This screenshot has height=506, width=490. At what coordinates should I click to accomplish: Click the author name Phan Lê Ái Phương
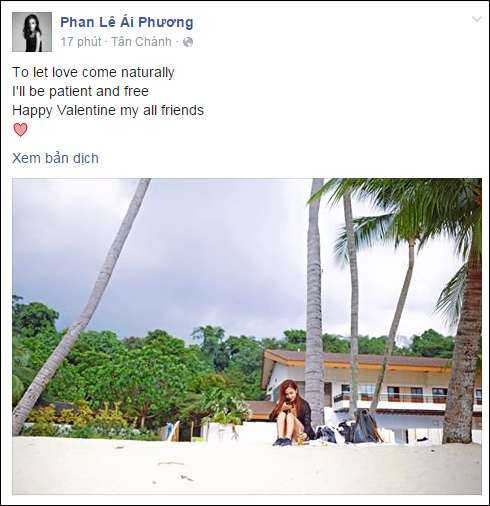click(x=127, y=22)
